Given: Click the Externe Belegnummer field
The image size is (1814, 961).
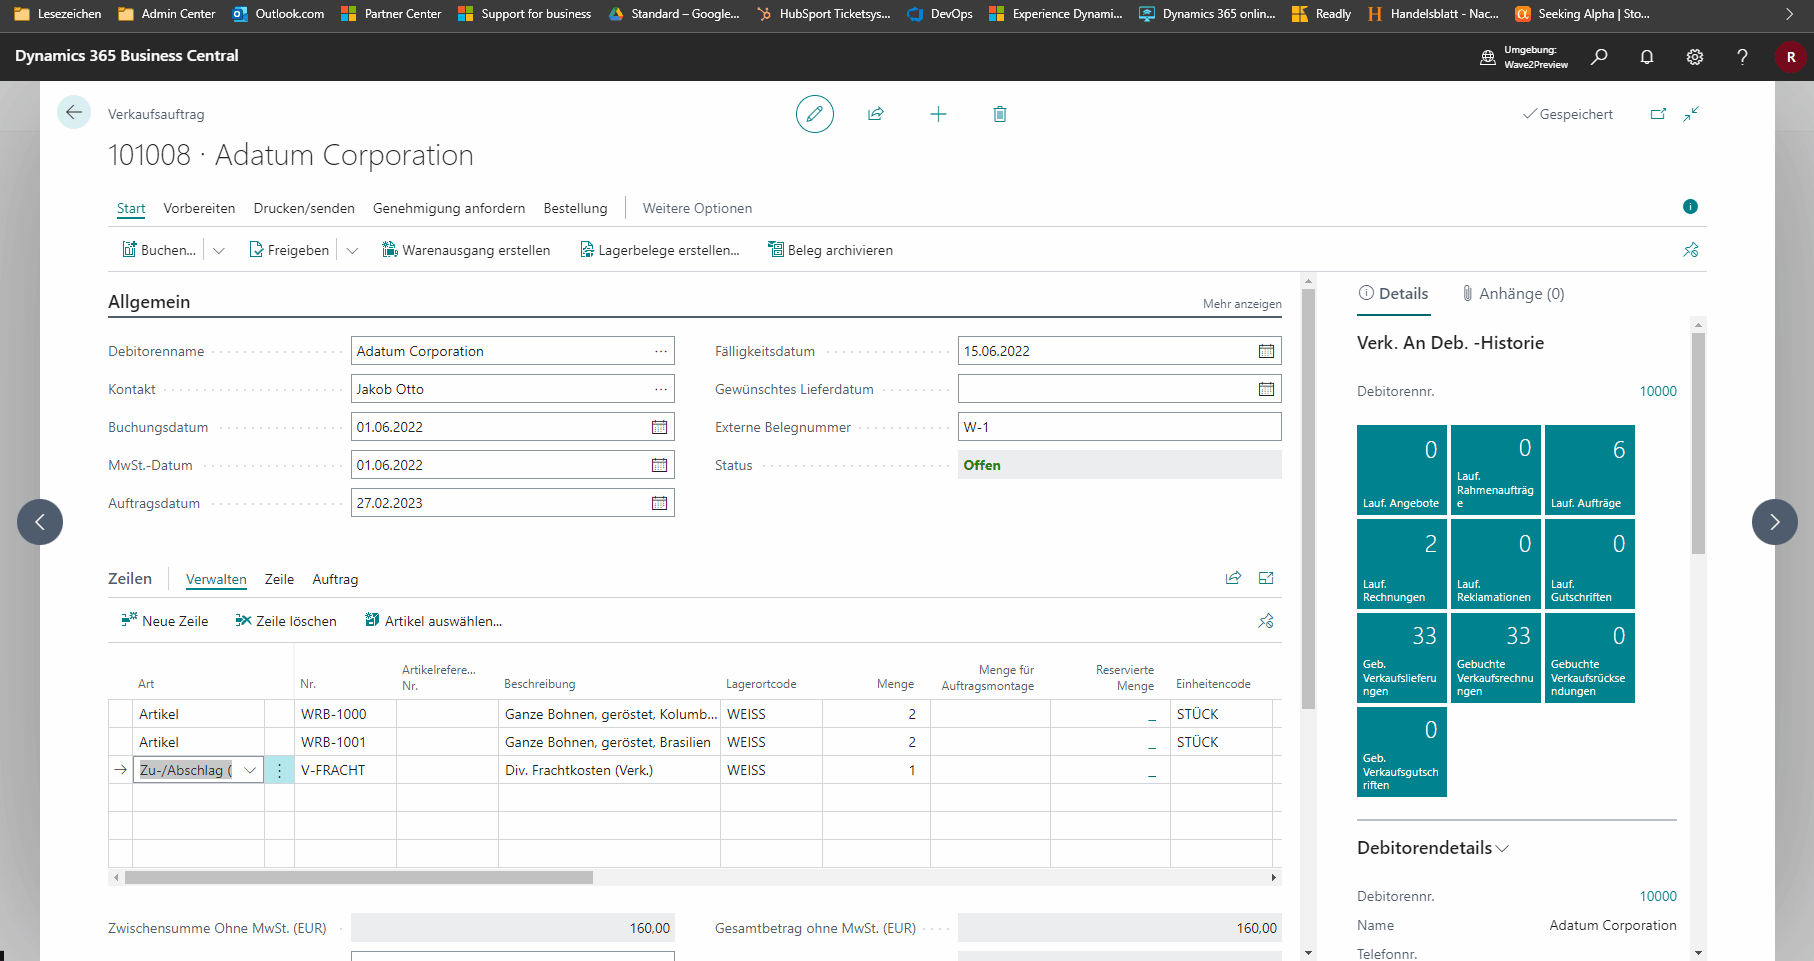Looking at the screenshot, I should (1119, 427).
